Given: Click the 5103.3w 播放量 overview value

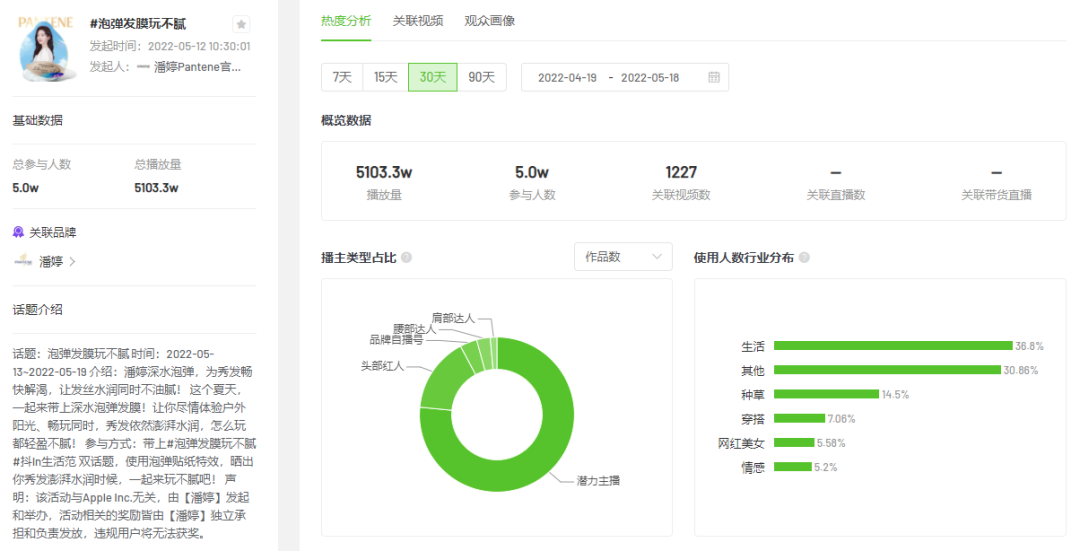Looking at the screenshot, I should [384, 172].
